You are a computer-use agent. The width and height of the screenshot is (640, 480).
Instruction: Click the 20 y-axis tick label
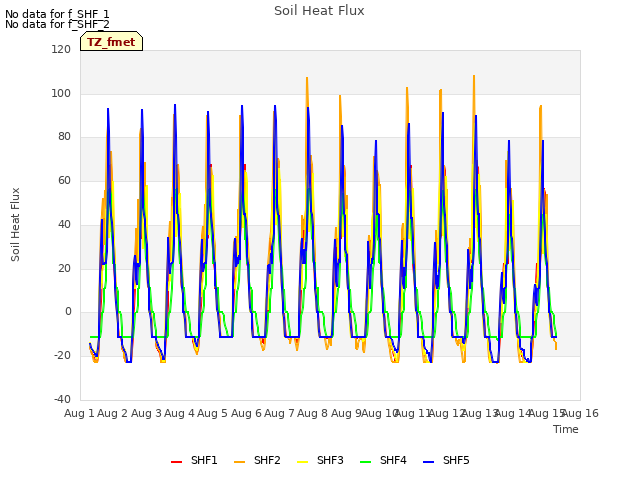coord(64,268)
